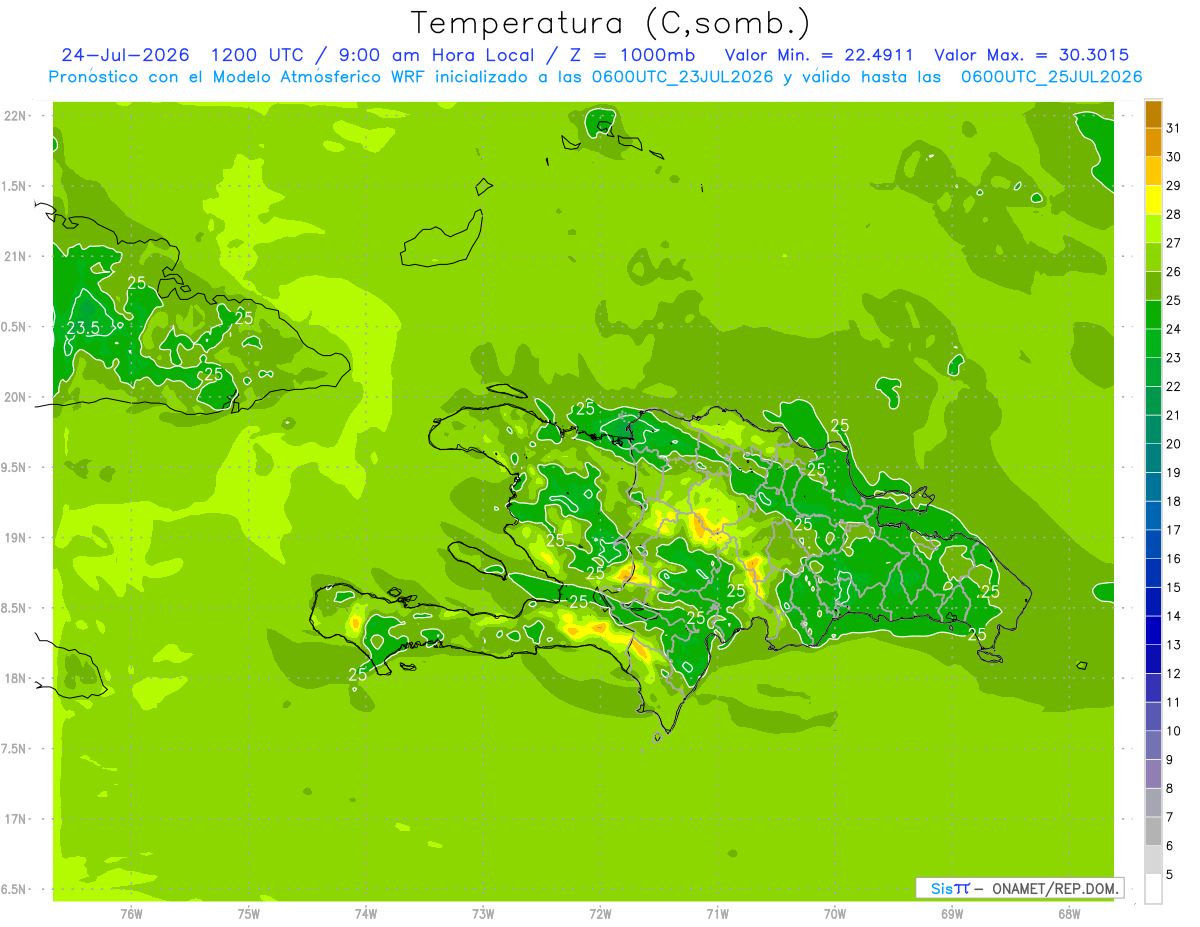Click the legend value '25'

1173,300
